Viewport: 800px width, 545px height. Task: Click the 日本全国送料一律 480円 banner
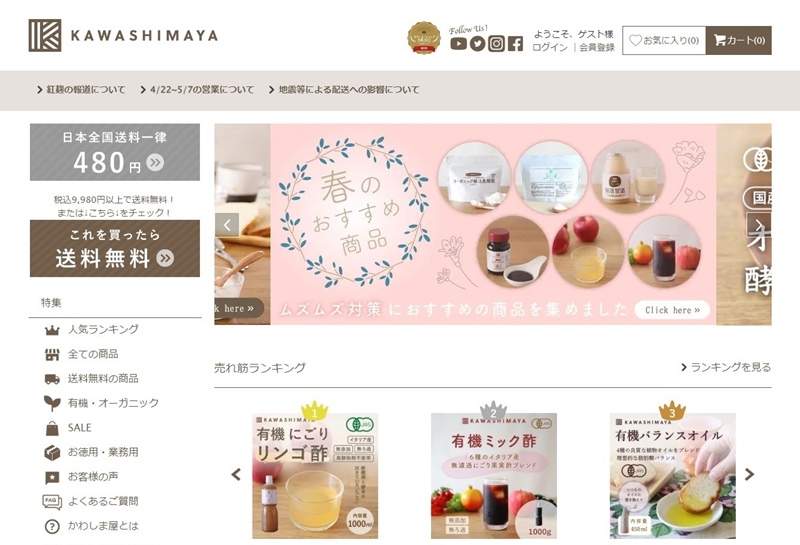115,152
